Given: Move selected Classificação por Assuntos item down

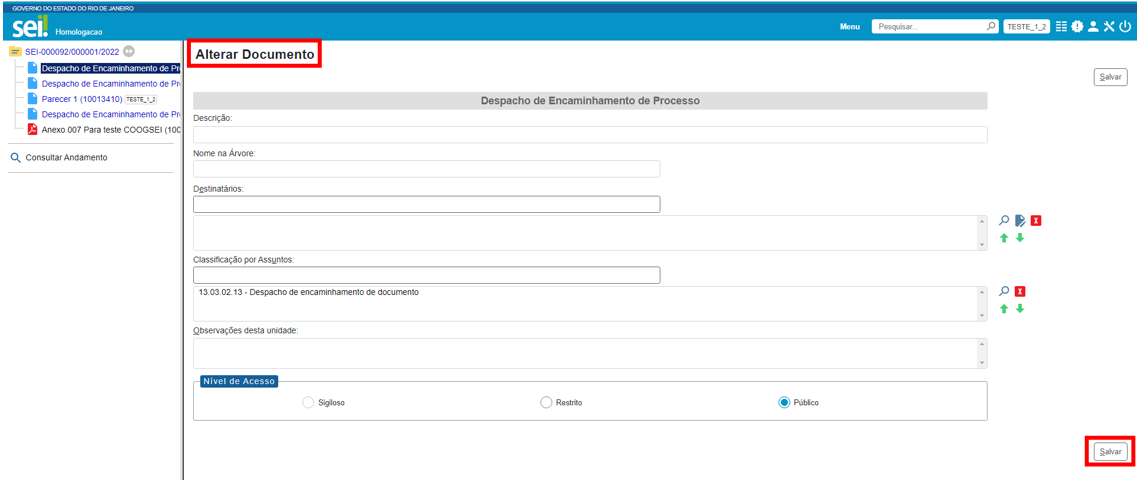Looking at the screenshot, I should [1020, 308].
